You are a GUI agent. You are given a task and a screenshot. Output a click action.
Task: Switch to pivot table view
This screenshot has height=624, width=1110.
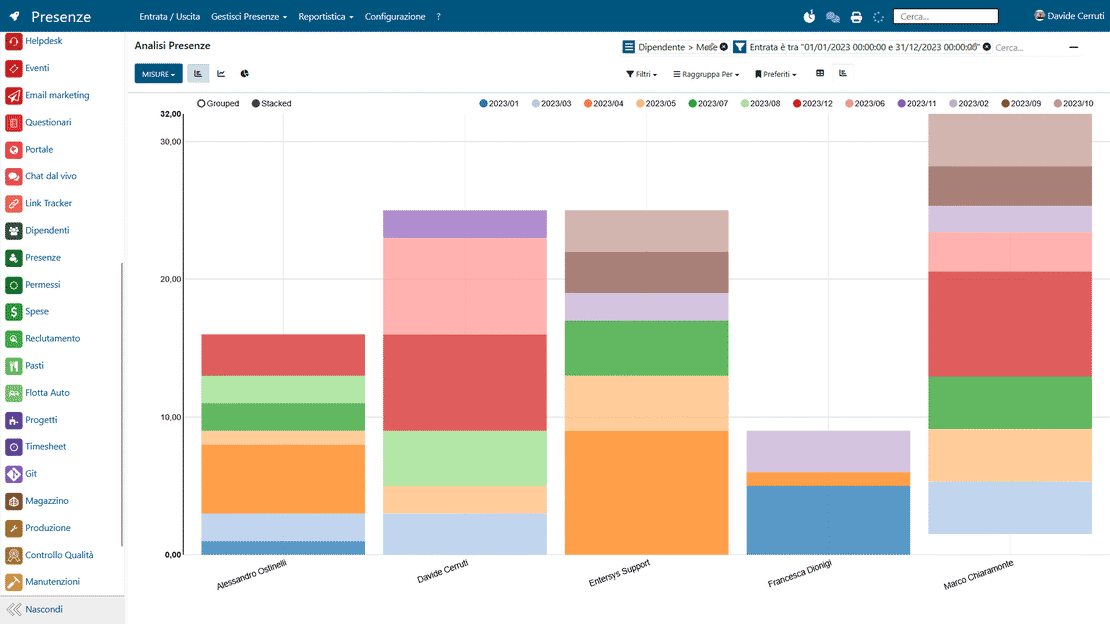[x=820, y=73]
